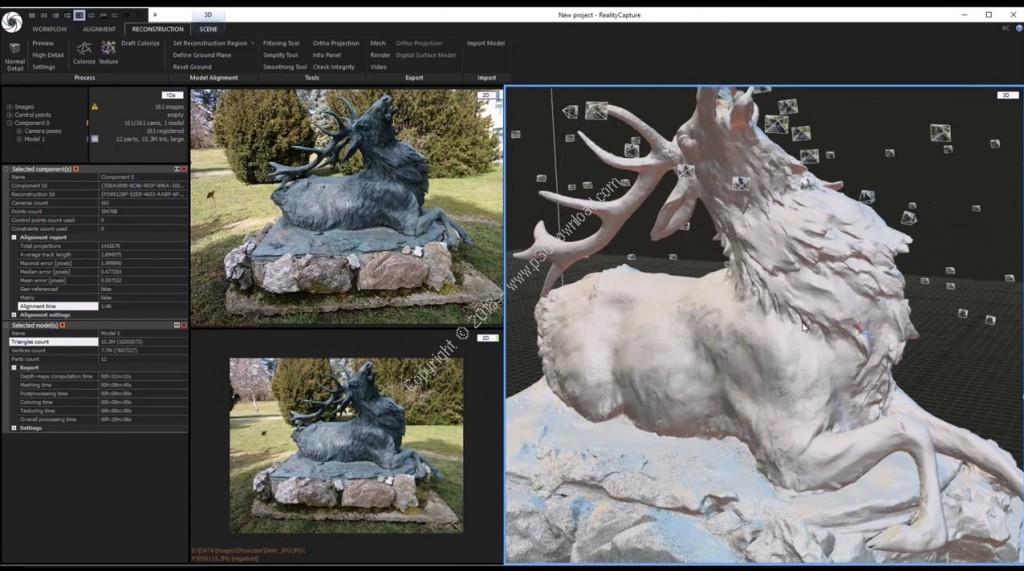
Task: Expand the Alignment settings section
Action: (14, 314)
